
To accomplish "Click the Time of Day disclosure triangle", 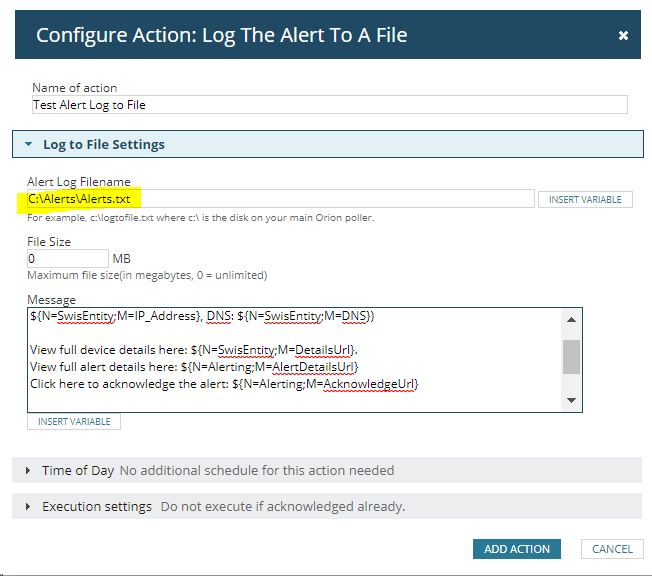I will click(28, 470).
